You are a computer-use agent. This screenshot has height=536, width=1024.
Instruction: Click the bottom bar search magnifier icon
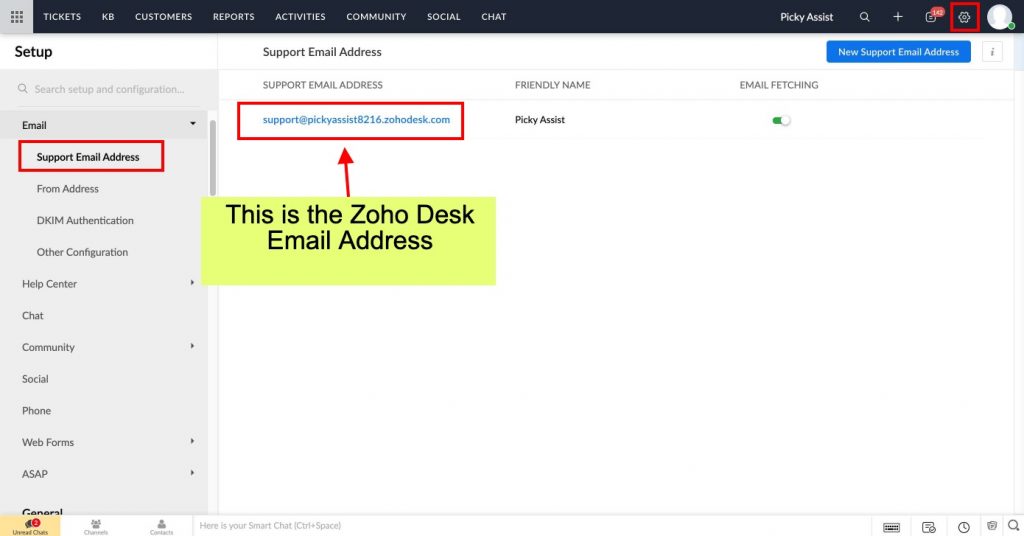pos(1013,525)
